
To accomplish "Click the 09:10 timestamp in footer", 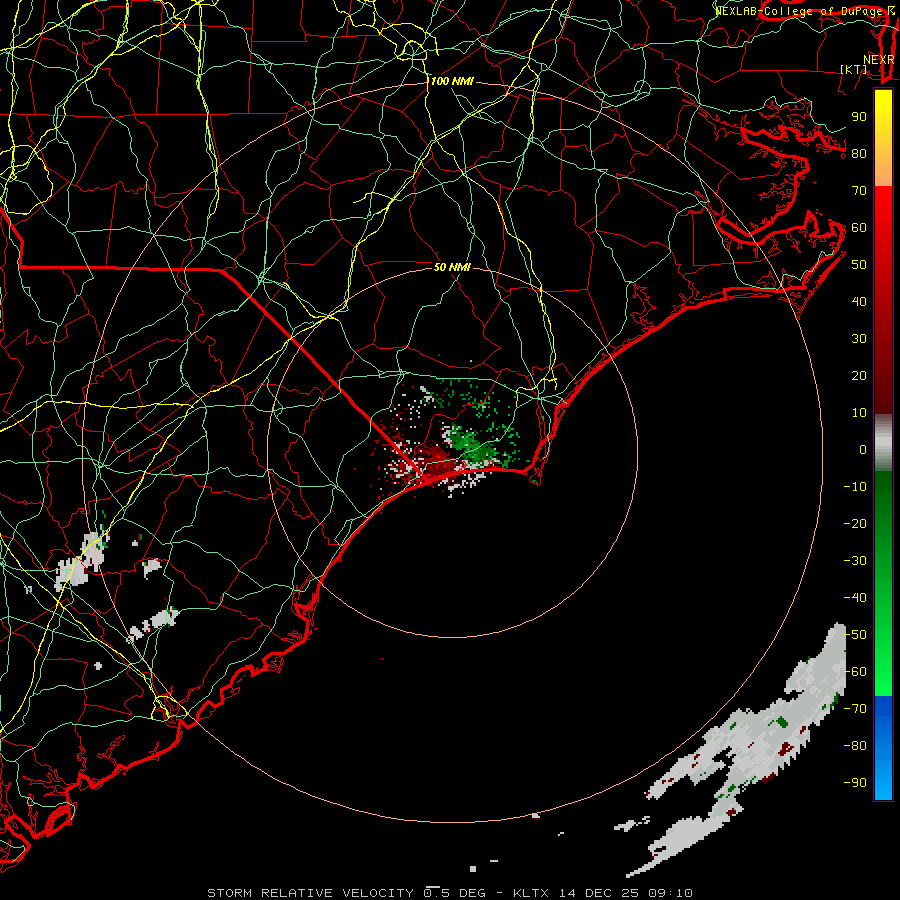I will point(671,893).
